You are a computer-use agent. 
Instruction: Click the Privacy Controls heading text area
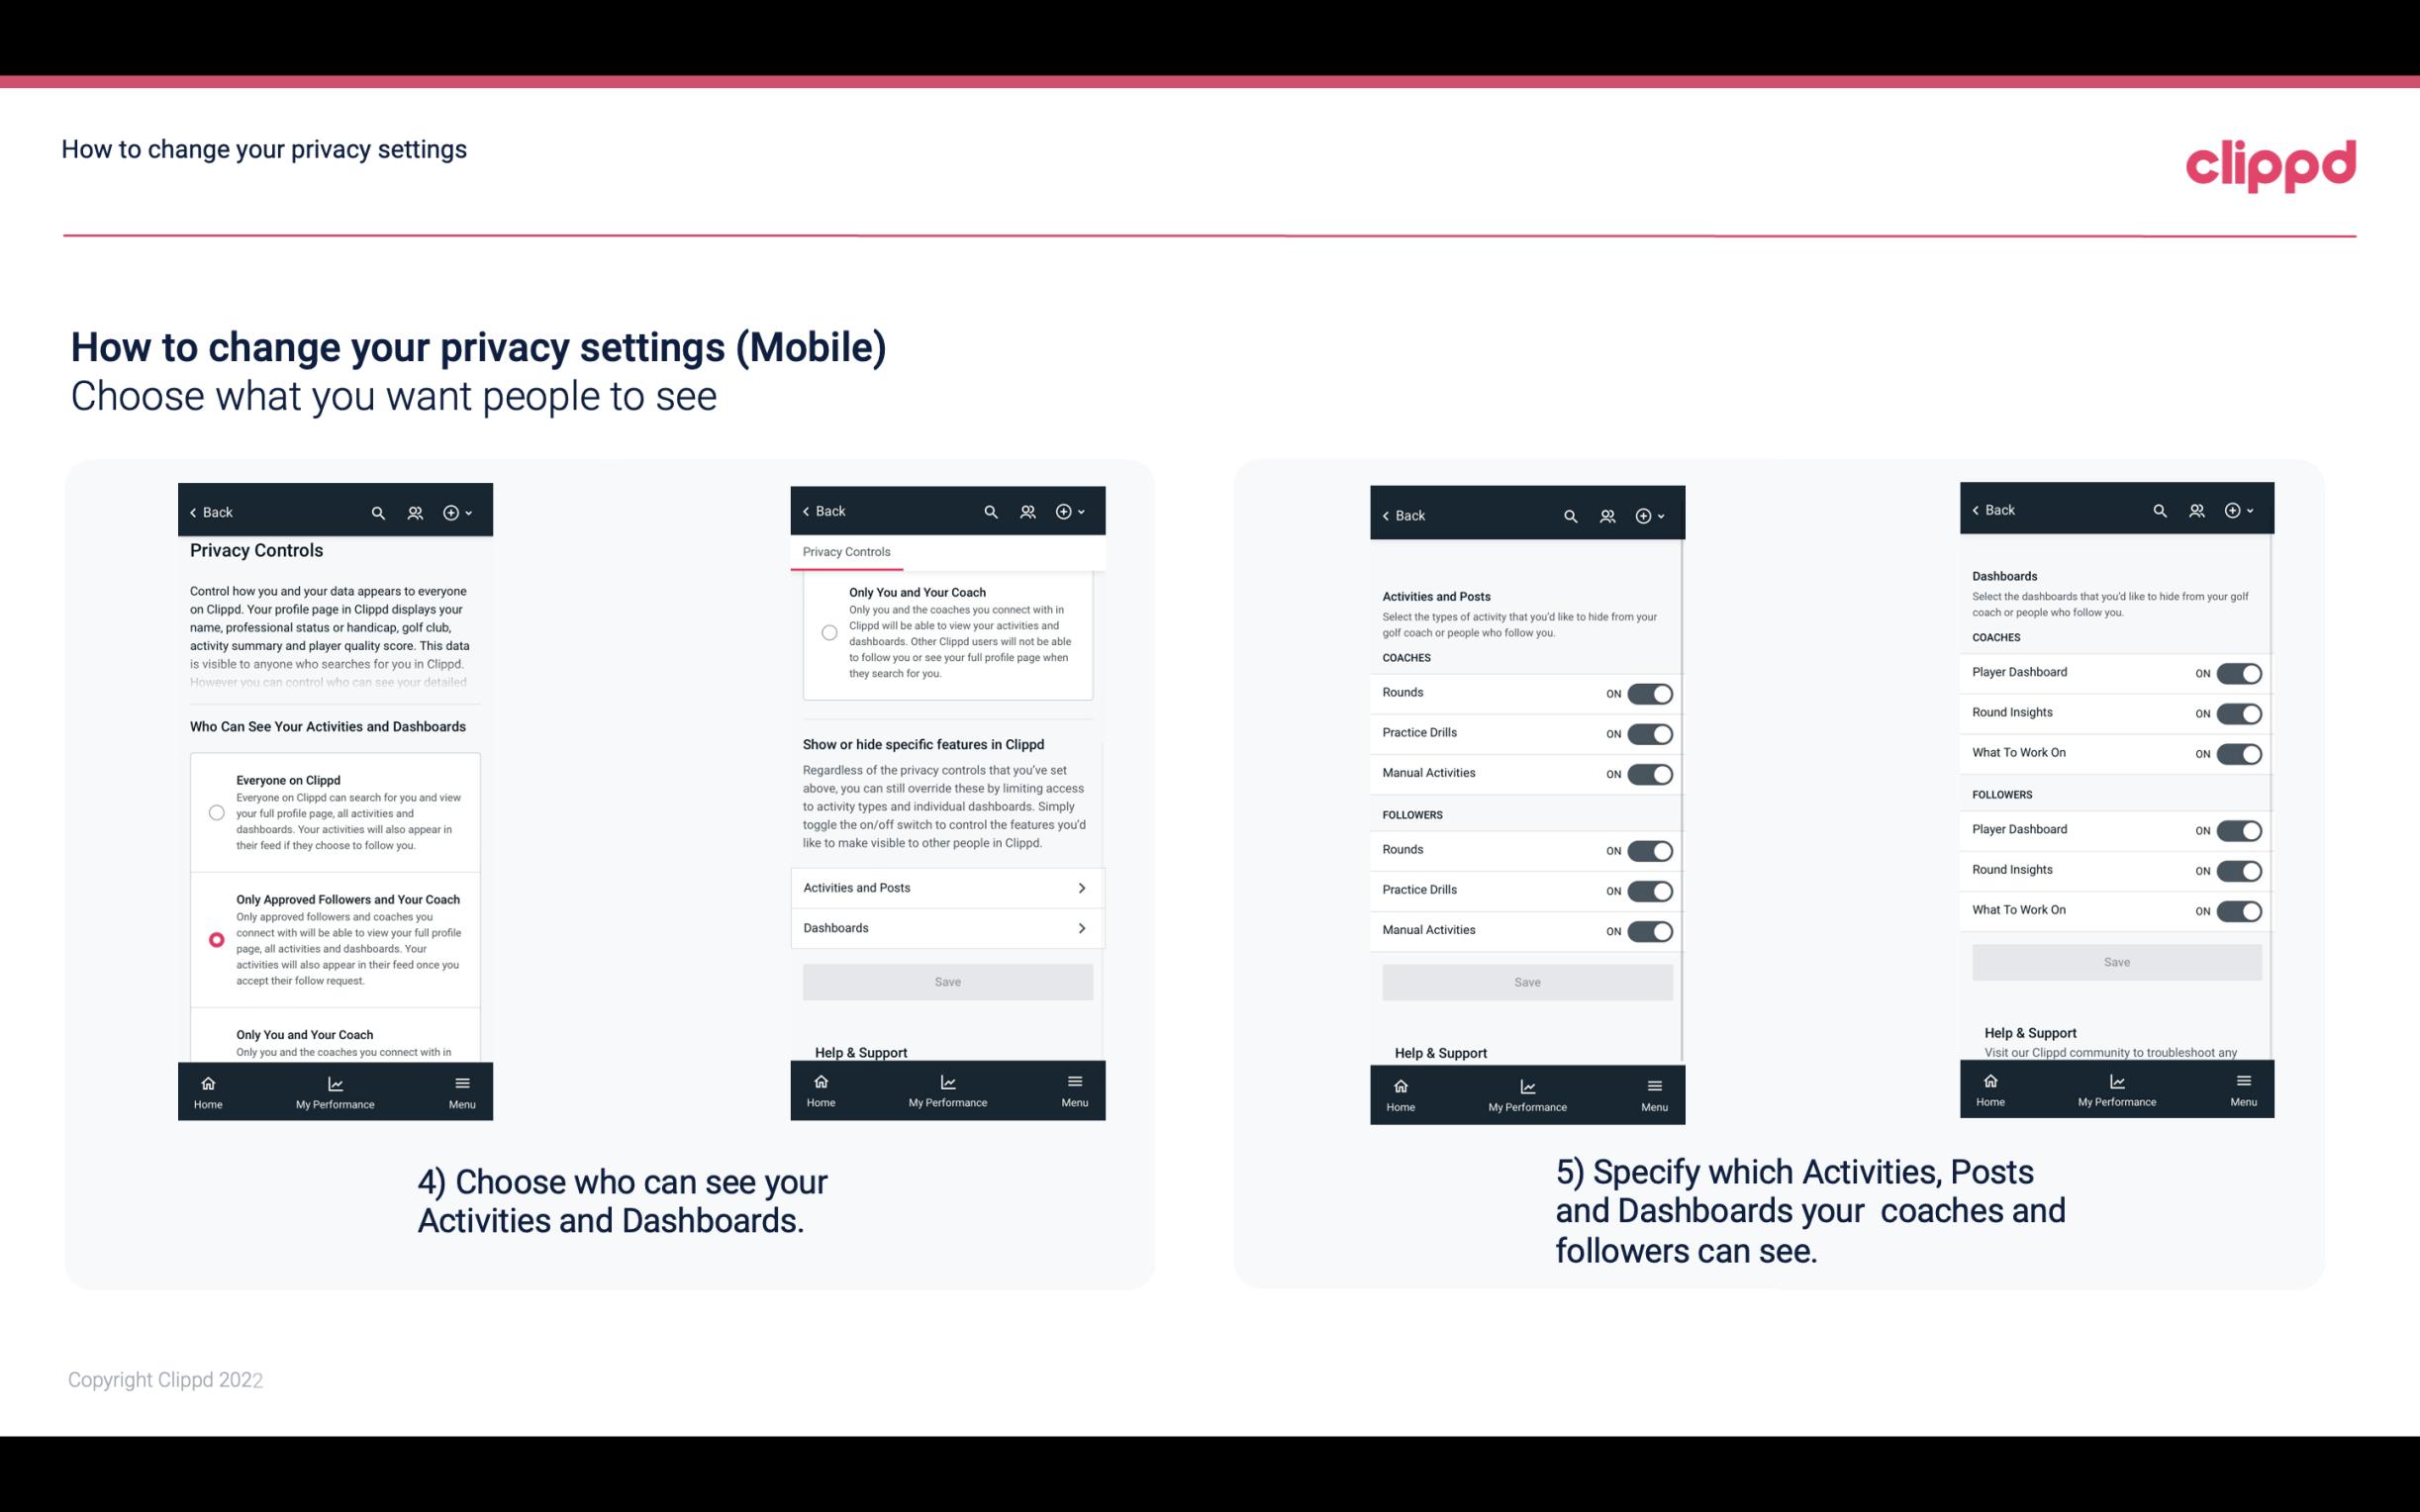click(256, 550)
